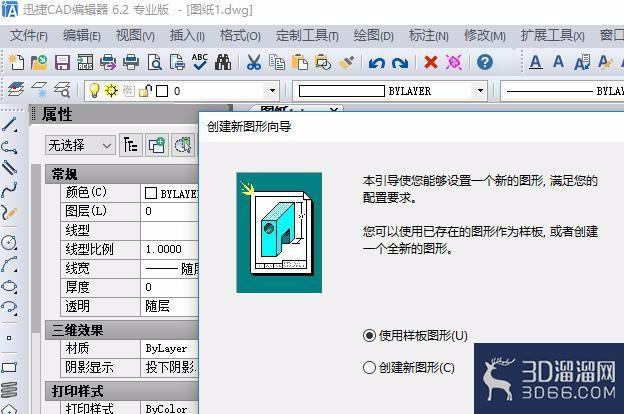
Task: Open the 绘图(D) menu
Action: coord(373,36)
